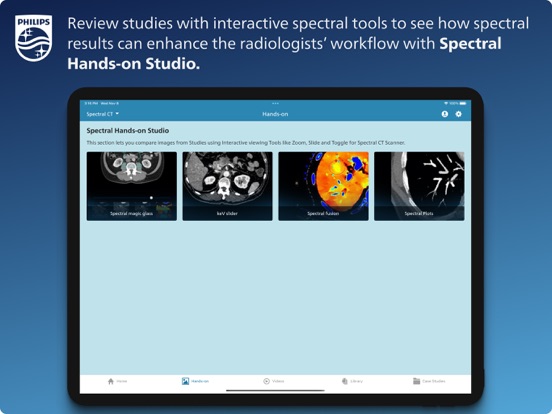
Task: Click the Philips shield logo
Action: (x=33, y=38)
